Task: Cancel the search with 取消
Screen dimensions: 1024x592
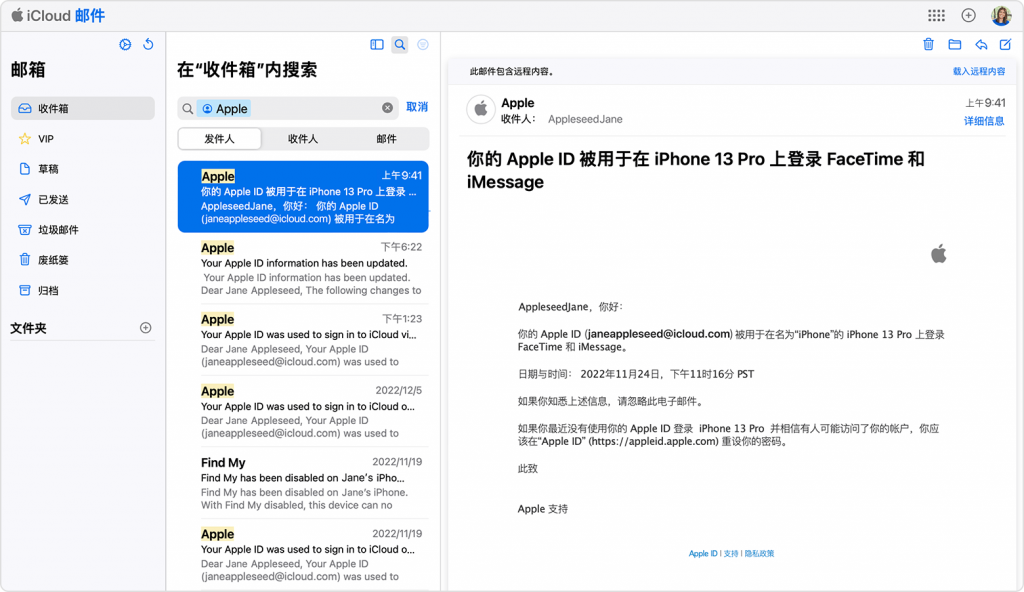Action: [x=417, y=107]
